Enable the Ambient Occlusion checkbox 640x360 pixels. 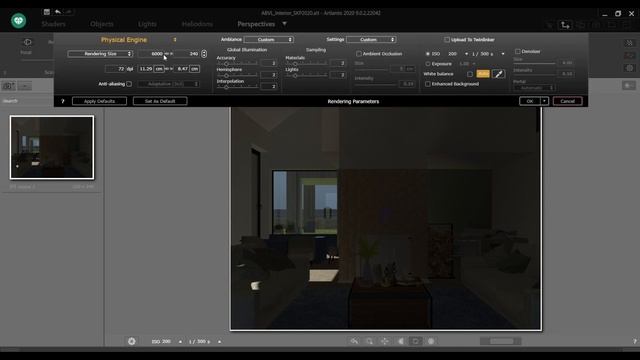(358, 54)
